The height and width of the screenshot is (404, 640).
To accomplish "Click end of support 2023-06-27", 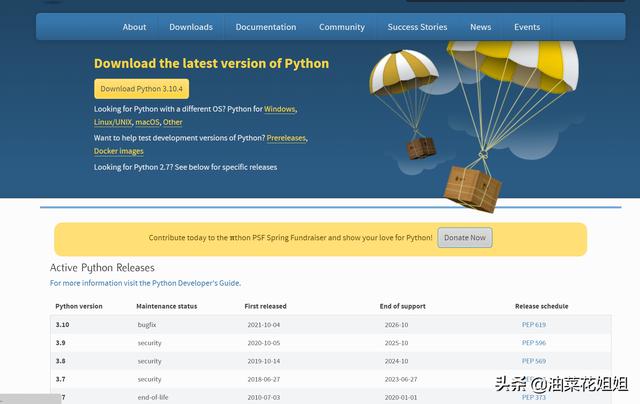I will tap(401, 379).
